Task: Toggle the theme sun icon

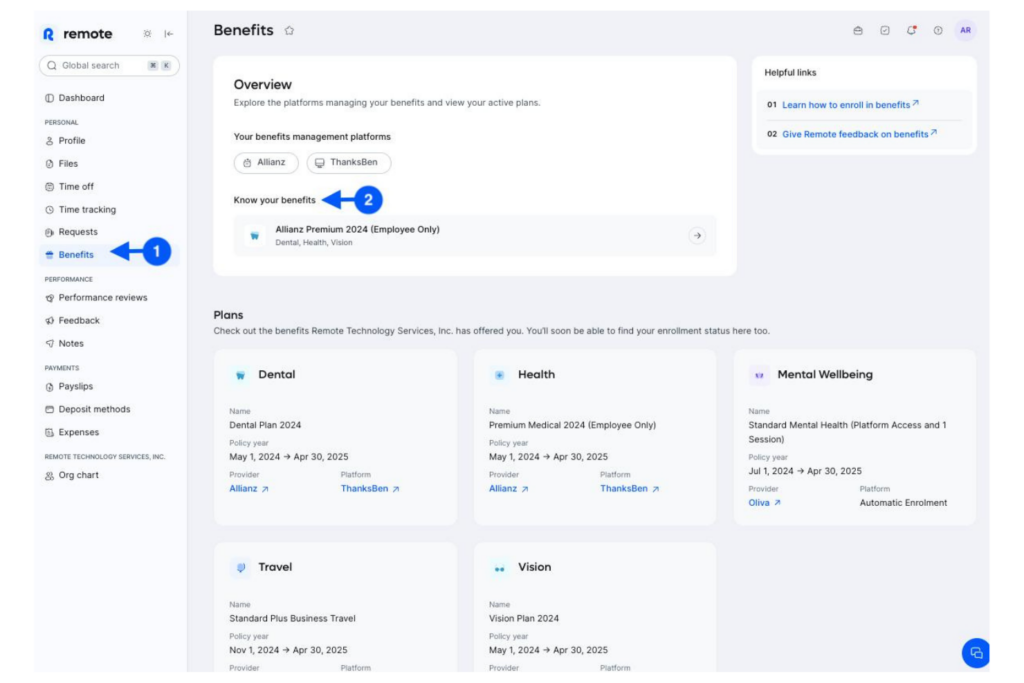Action: (148, 34)
